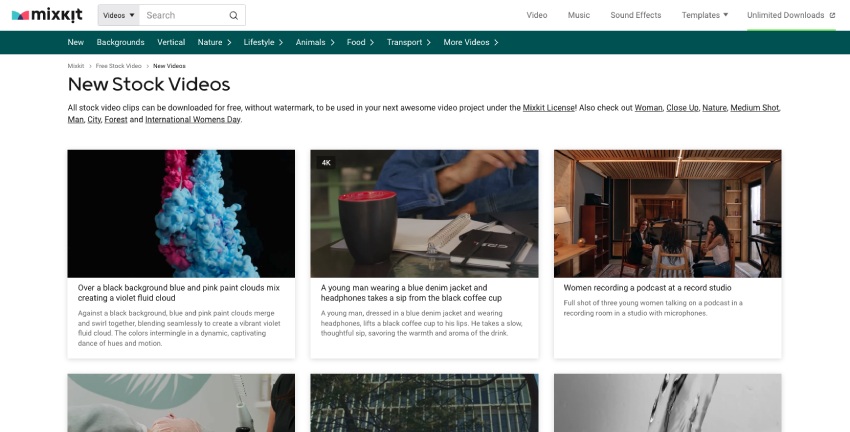
Task: Select the New category tab
Action: (x=75, y=42)
